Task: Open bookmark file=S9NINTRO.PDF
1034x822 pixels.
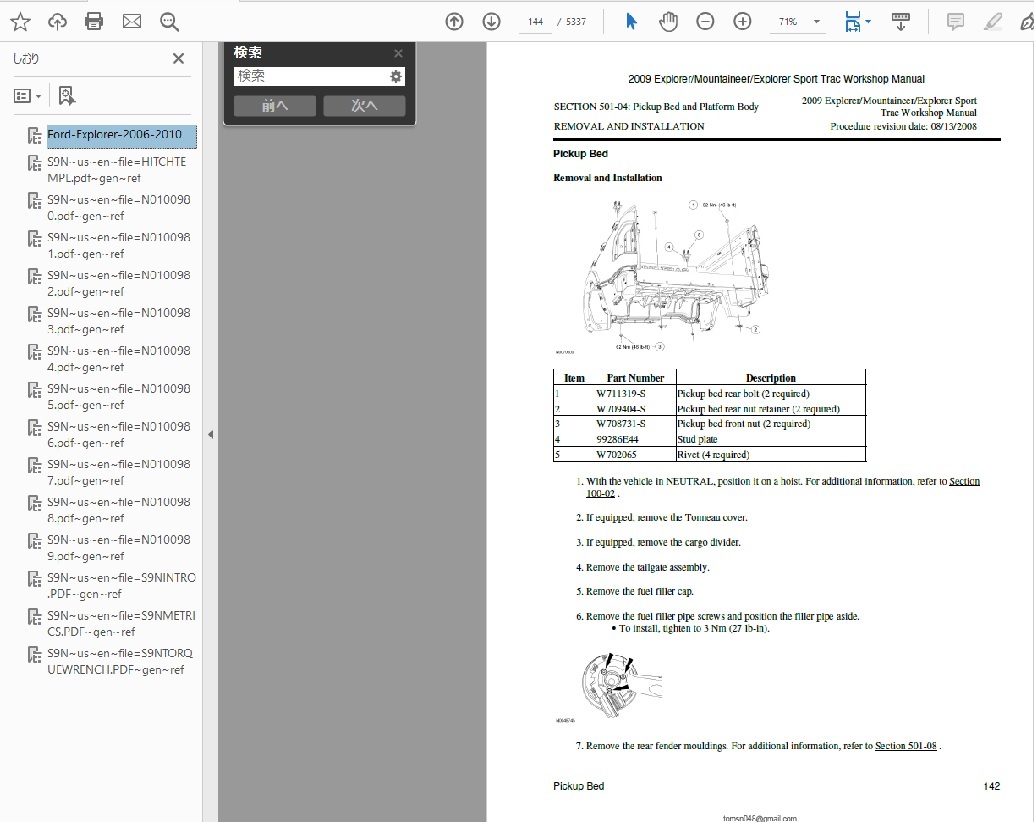Action: (121, 585)
